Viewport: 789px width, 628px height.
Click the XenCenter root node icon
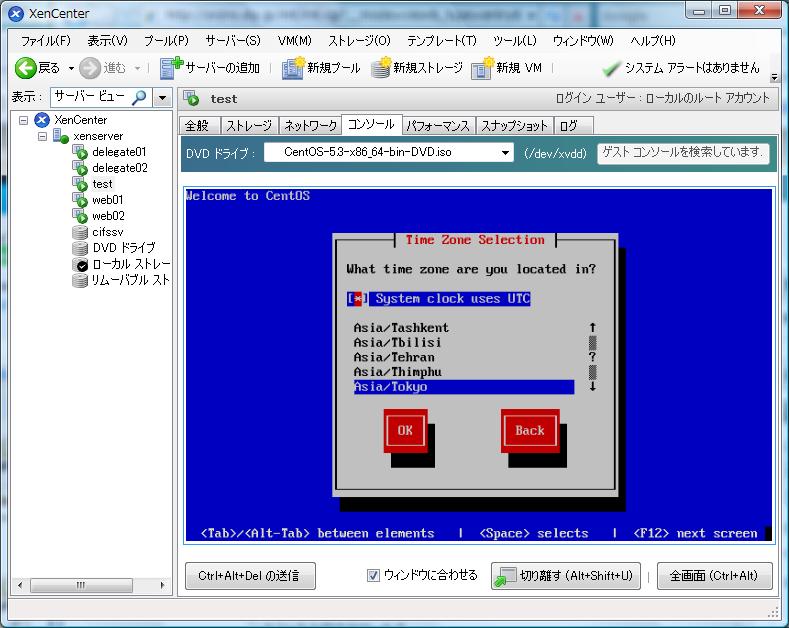42,120
